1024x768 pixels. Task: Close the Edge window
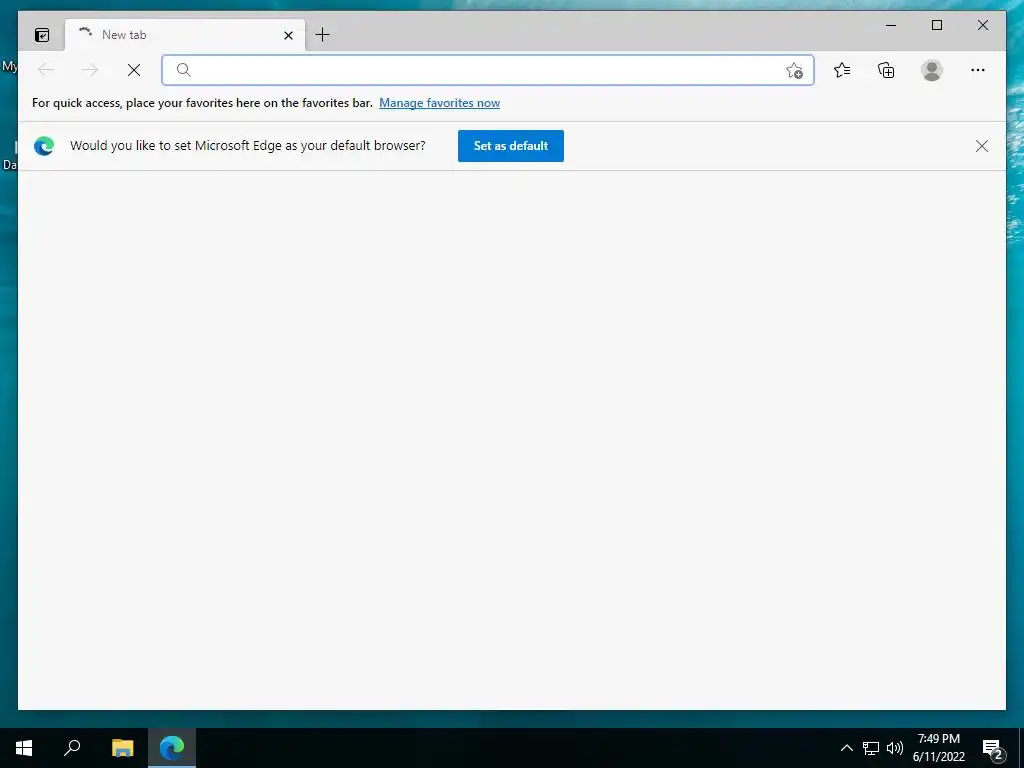click(x=983, y=25)
